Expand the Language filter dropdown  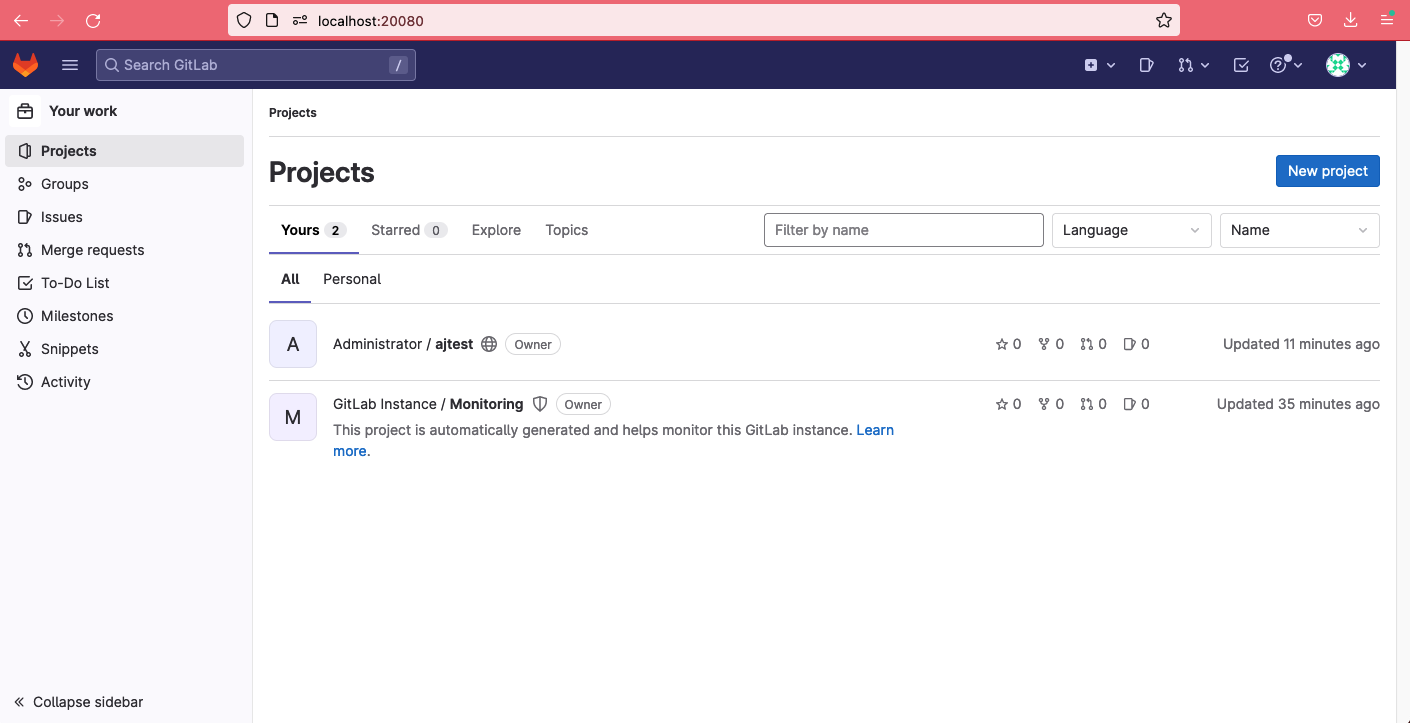(x=1131, y=230)
